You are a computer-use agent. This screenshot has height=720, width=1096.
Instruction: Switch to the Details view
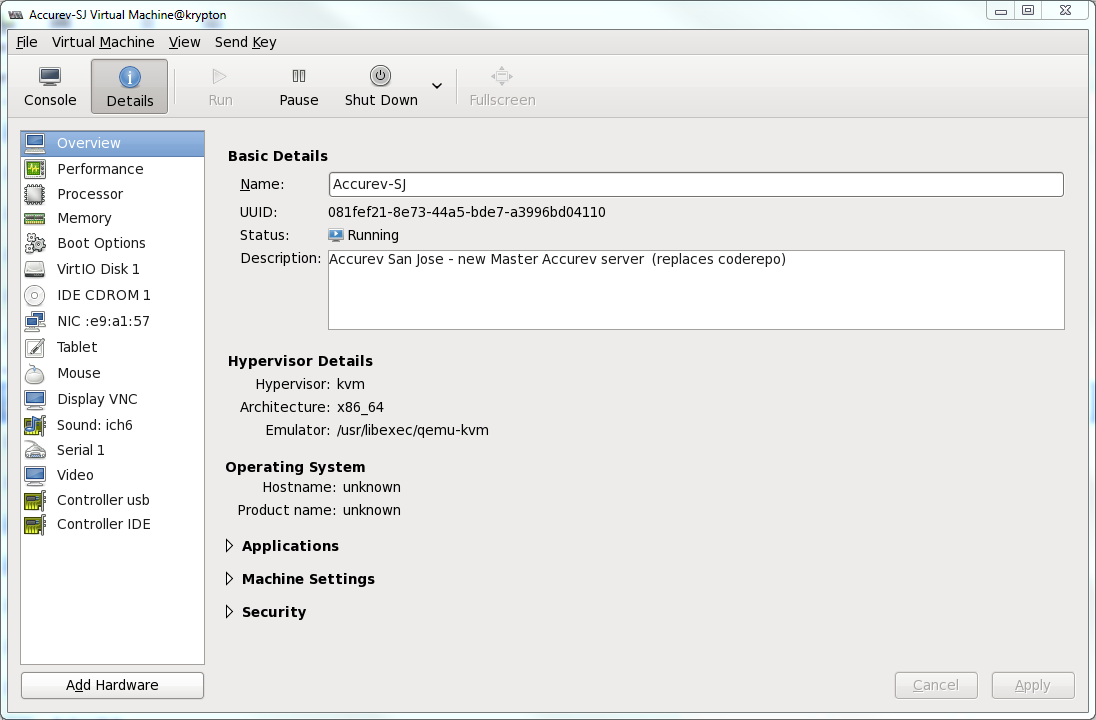click(x=129, y=87)
